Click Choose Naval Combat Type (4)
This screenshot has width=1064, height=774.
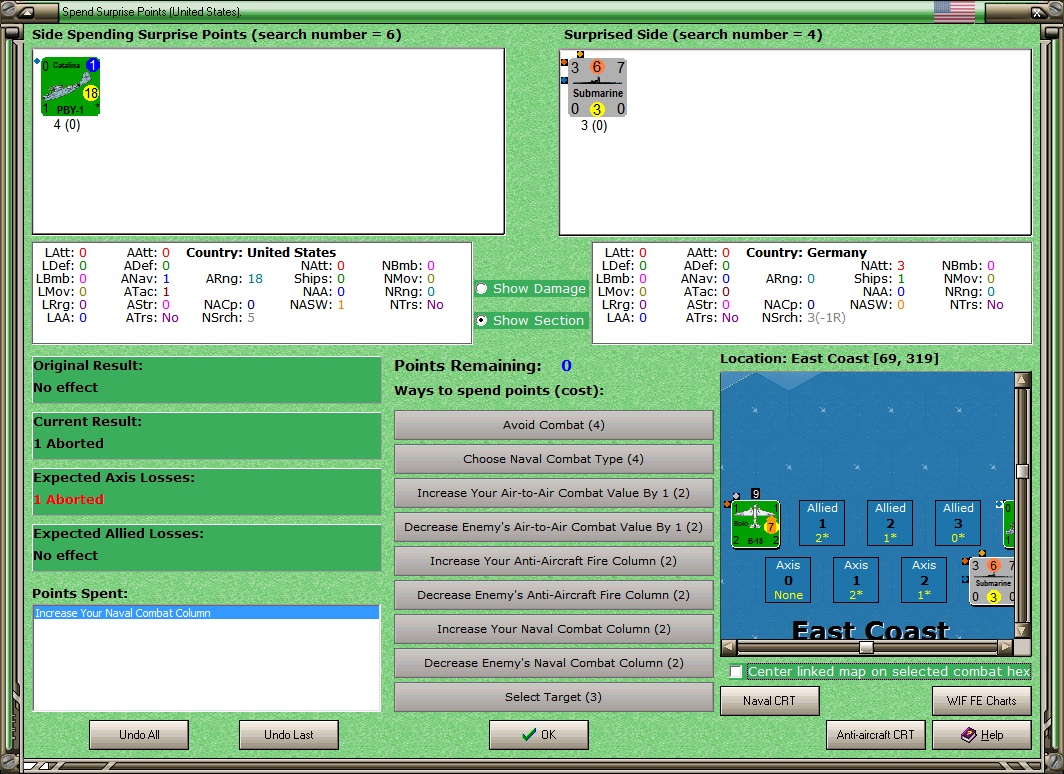(x=554, y=459)
